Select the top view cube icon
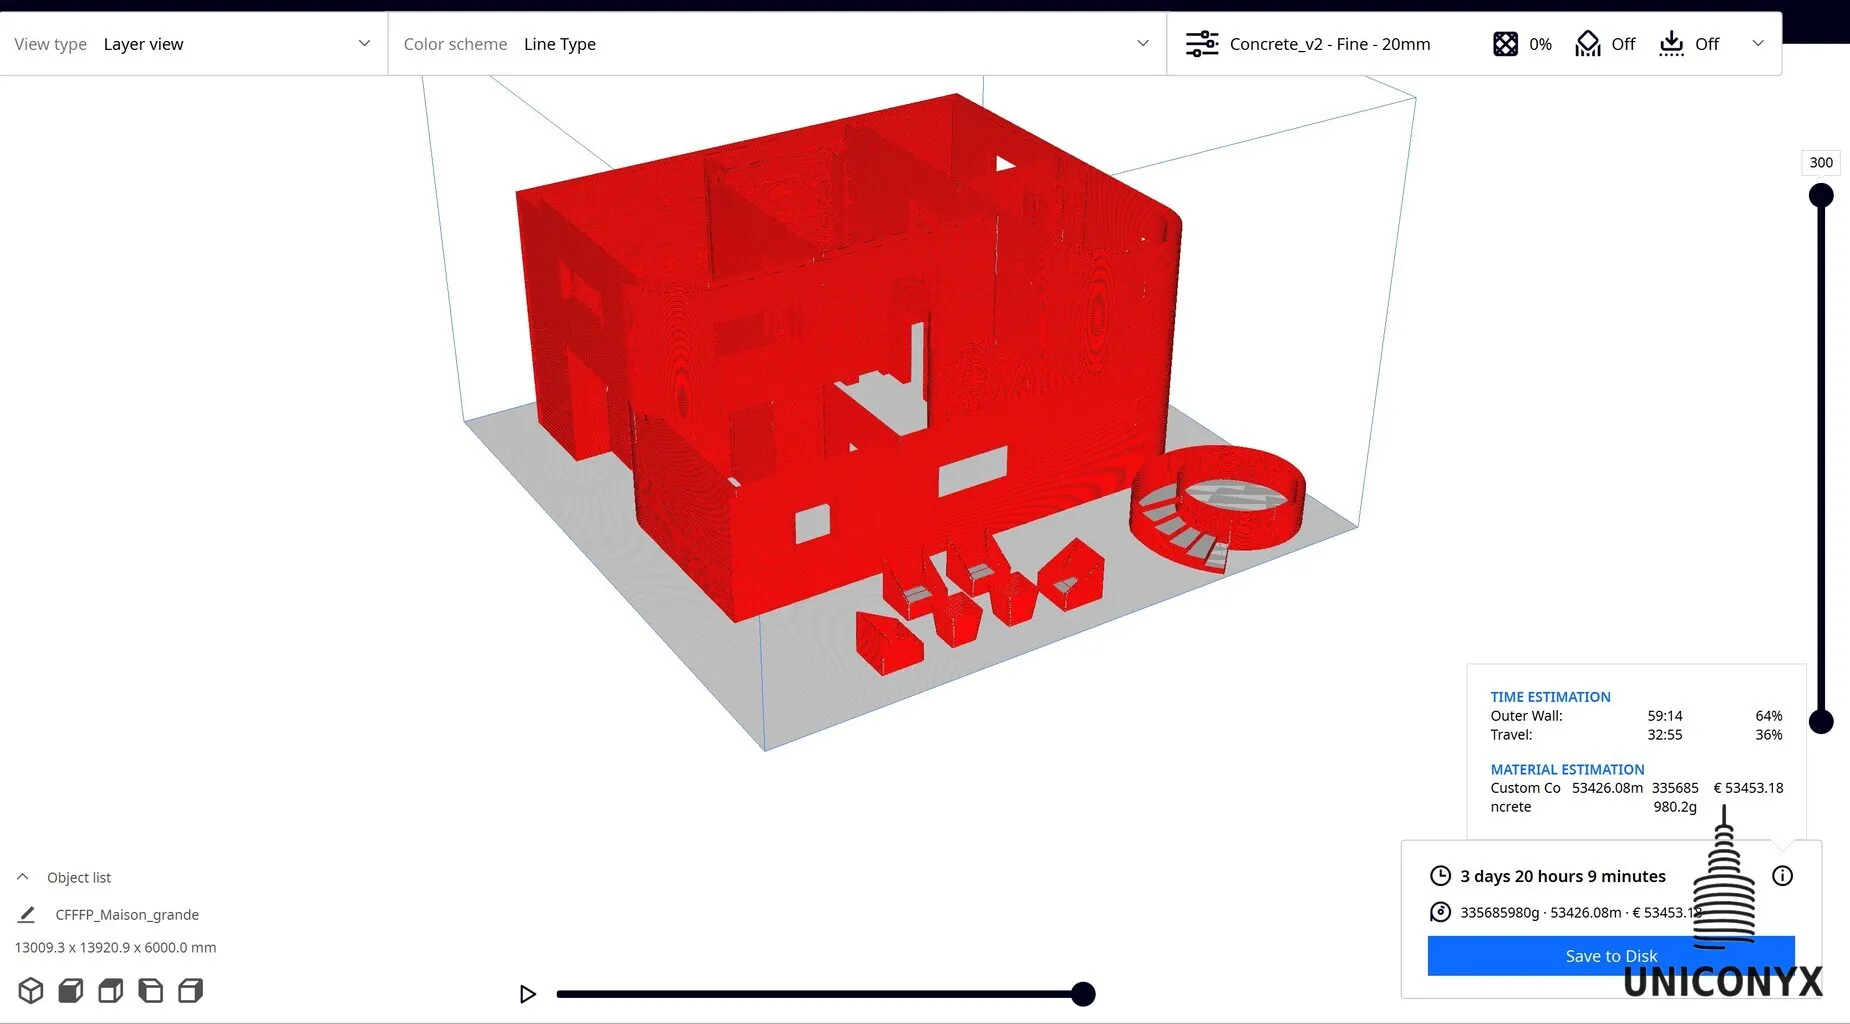This screenshot has width=1850, height=1024. (110, 990)
